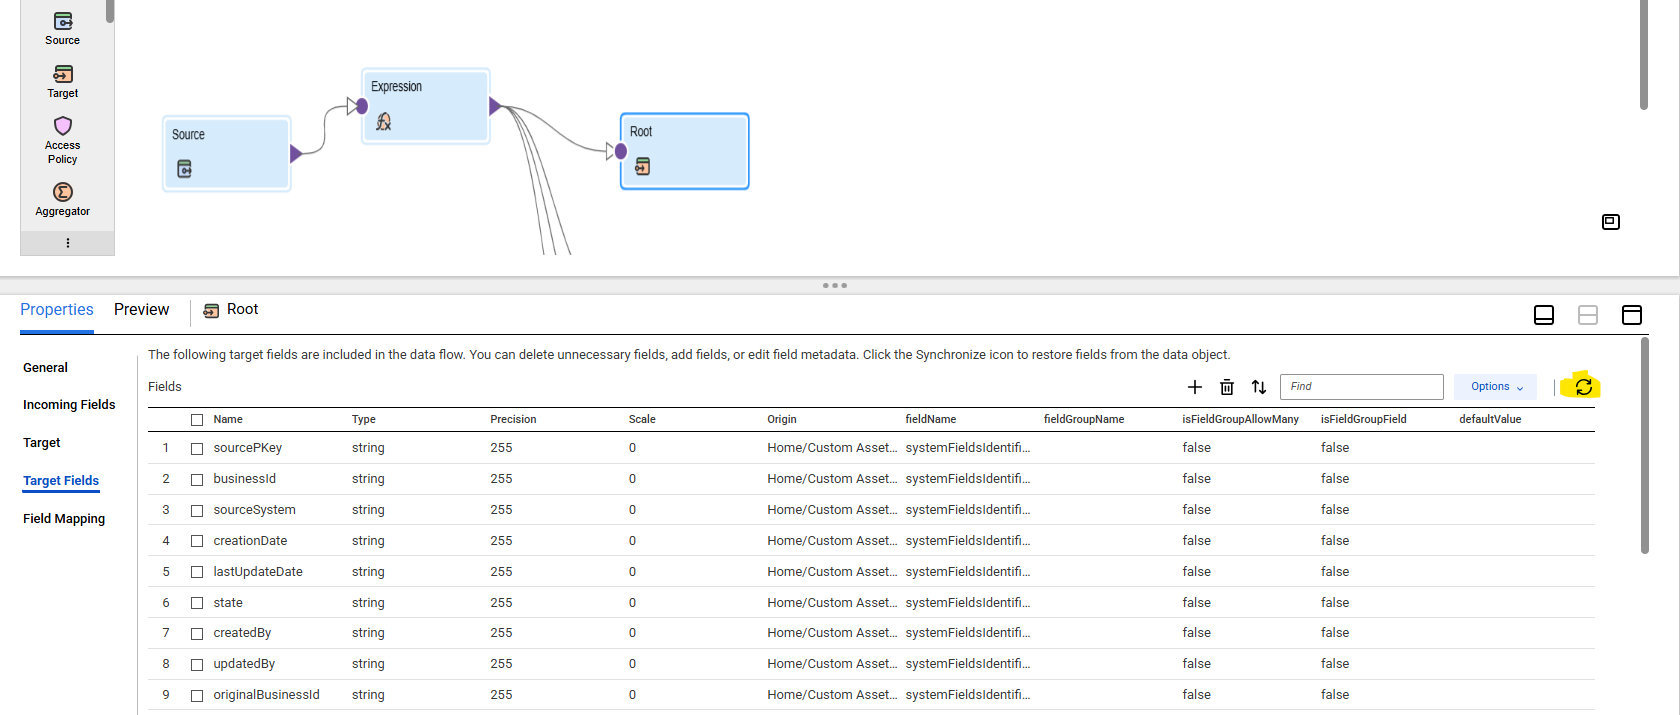Open the Incoming Fields section
This screenshot has height=715, width=1680.
click(x=69, y=405)
